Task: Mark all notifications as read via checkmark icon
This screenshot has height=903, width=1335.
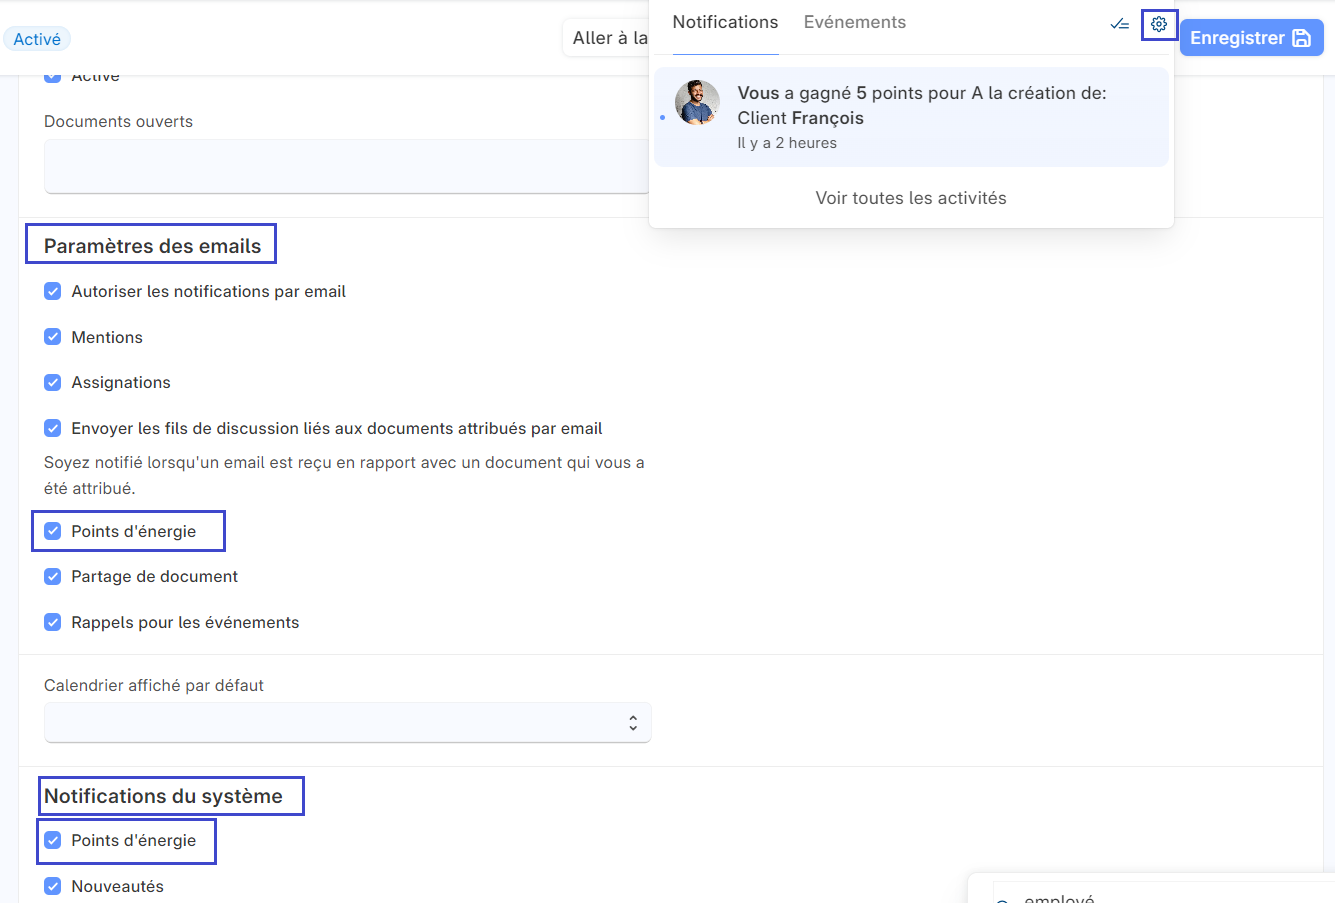Action: click(1119, 24)
